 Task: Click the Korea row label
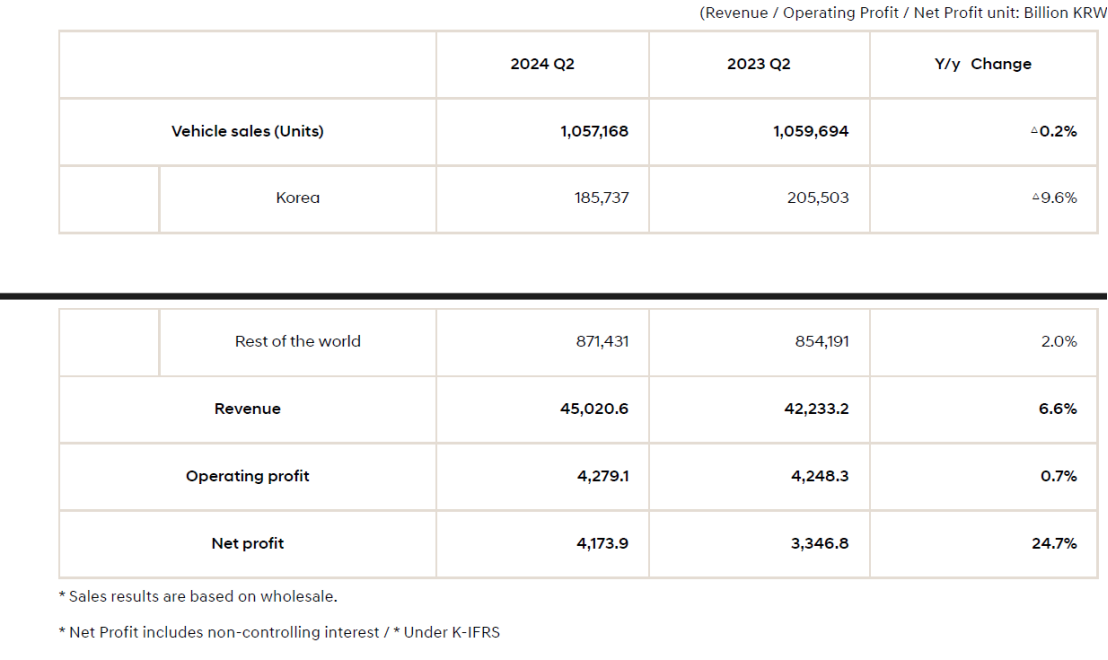tap(298, 198)
